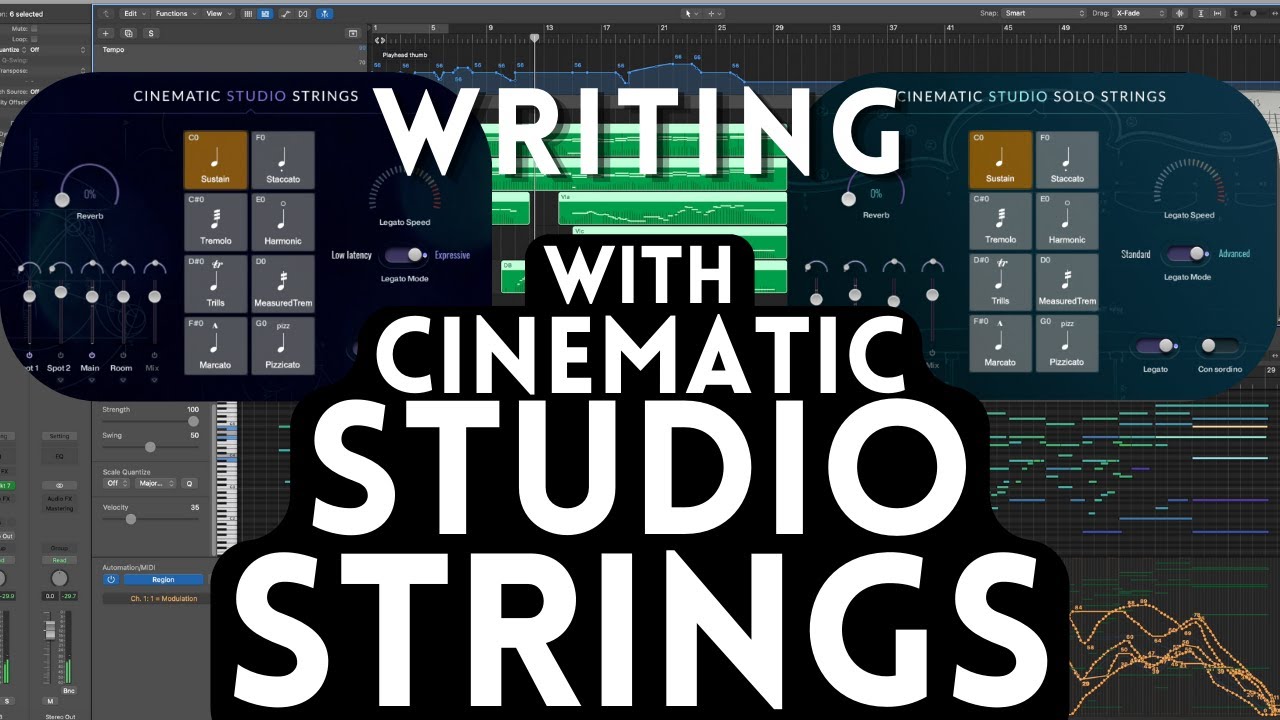Select Sustain articulation in Solo Strings panel
1280x720 pixels.
[x=1000, y=159]
